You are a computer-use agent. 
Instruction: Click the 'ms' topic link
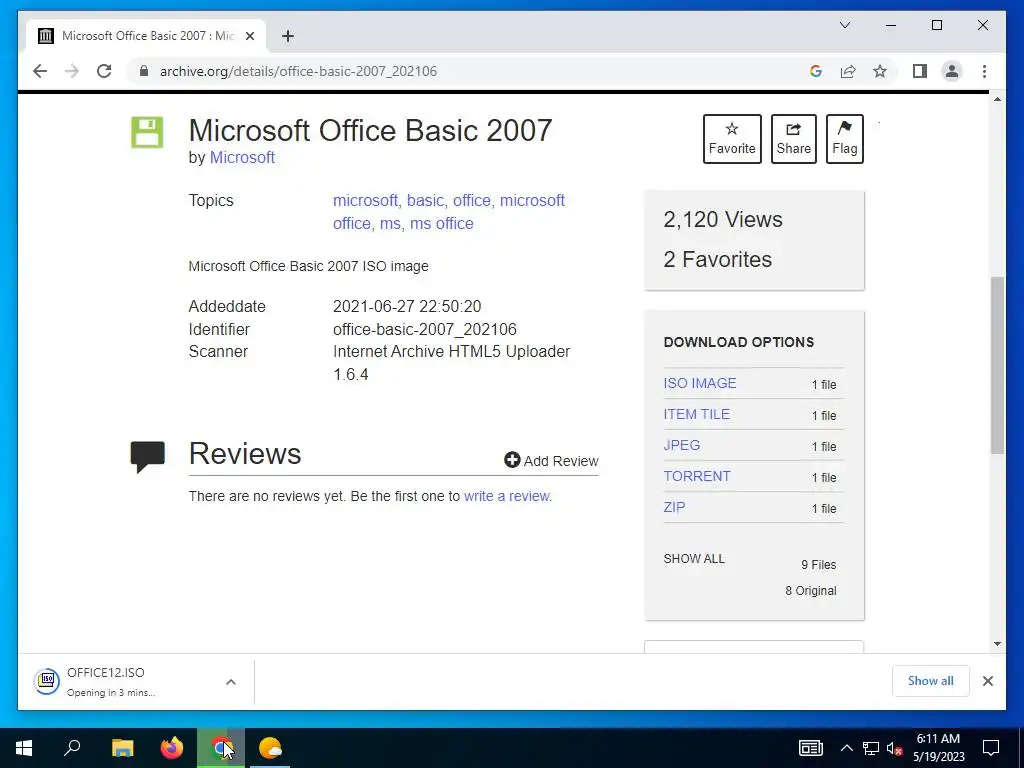390,223
